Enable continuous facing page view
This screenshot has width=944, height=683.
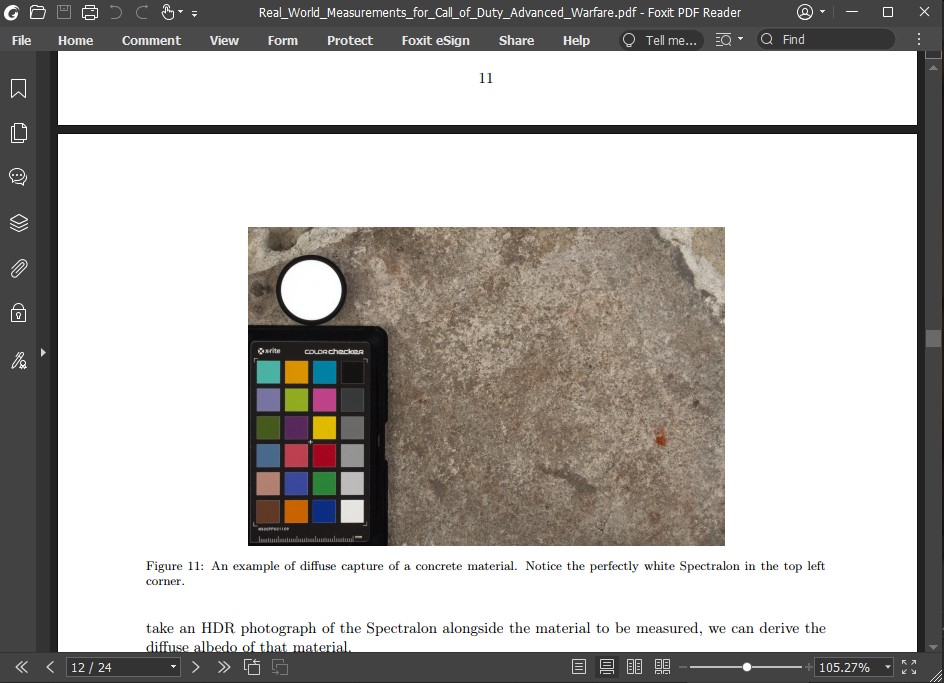tap(662, 667)
